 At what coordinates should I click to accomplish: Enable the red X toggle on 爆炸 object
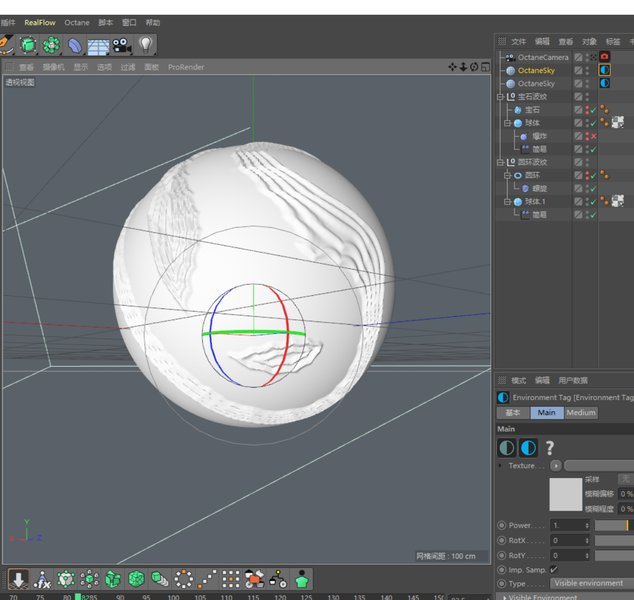pos(593,136)
